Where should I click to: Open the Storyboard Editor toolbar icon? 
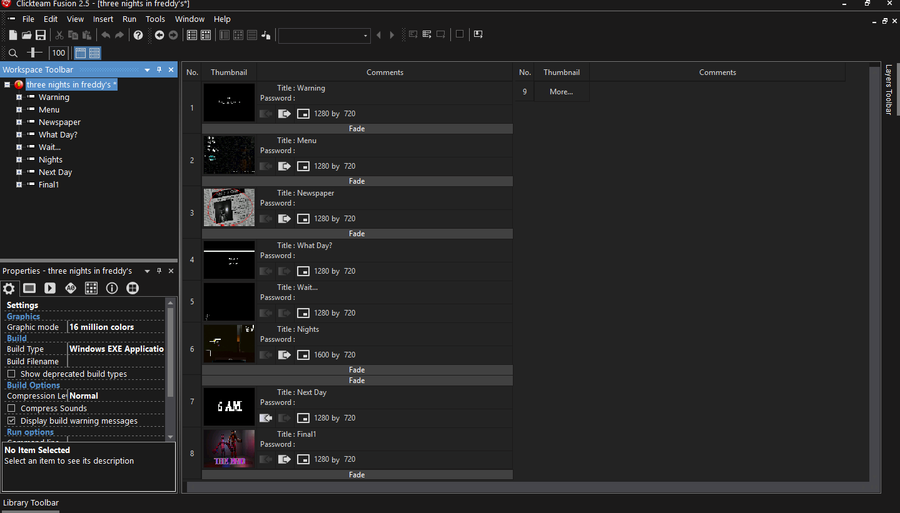[192, 35]
